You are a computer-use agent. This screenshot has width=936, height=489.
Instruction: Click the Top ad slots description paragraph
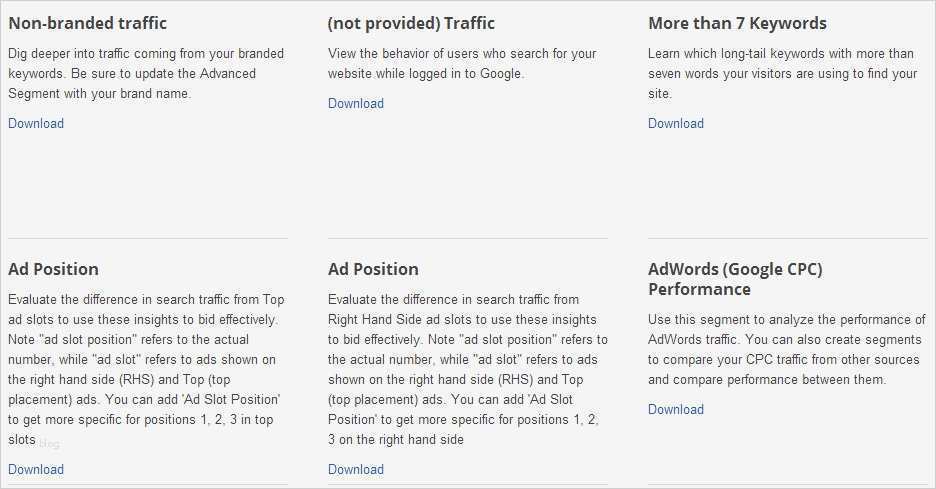pyautogui.click(x=146, y=370)
